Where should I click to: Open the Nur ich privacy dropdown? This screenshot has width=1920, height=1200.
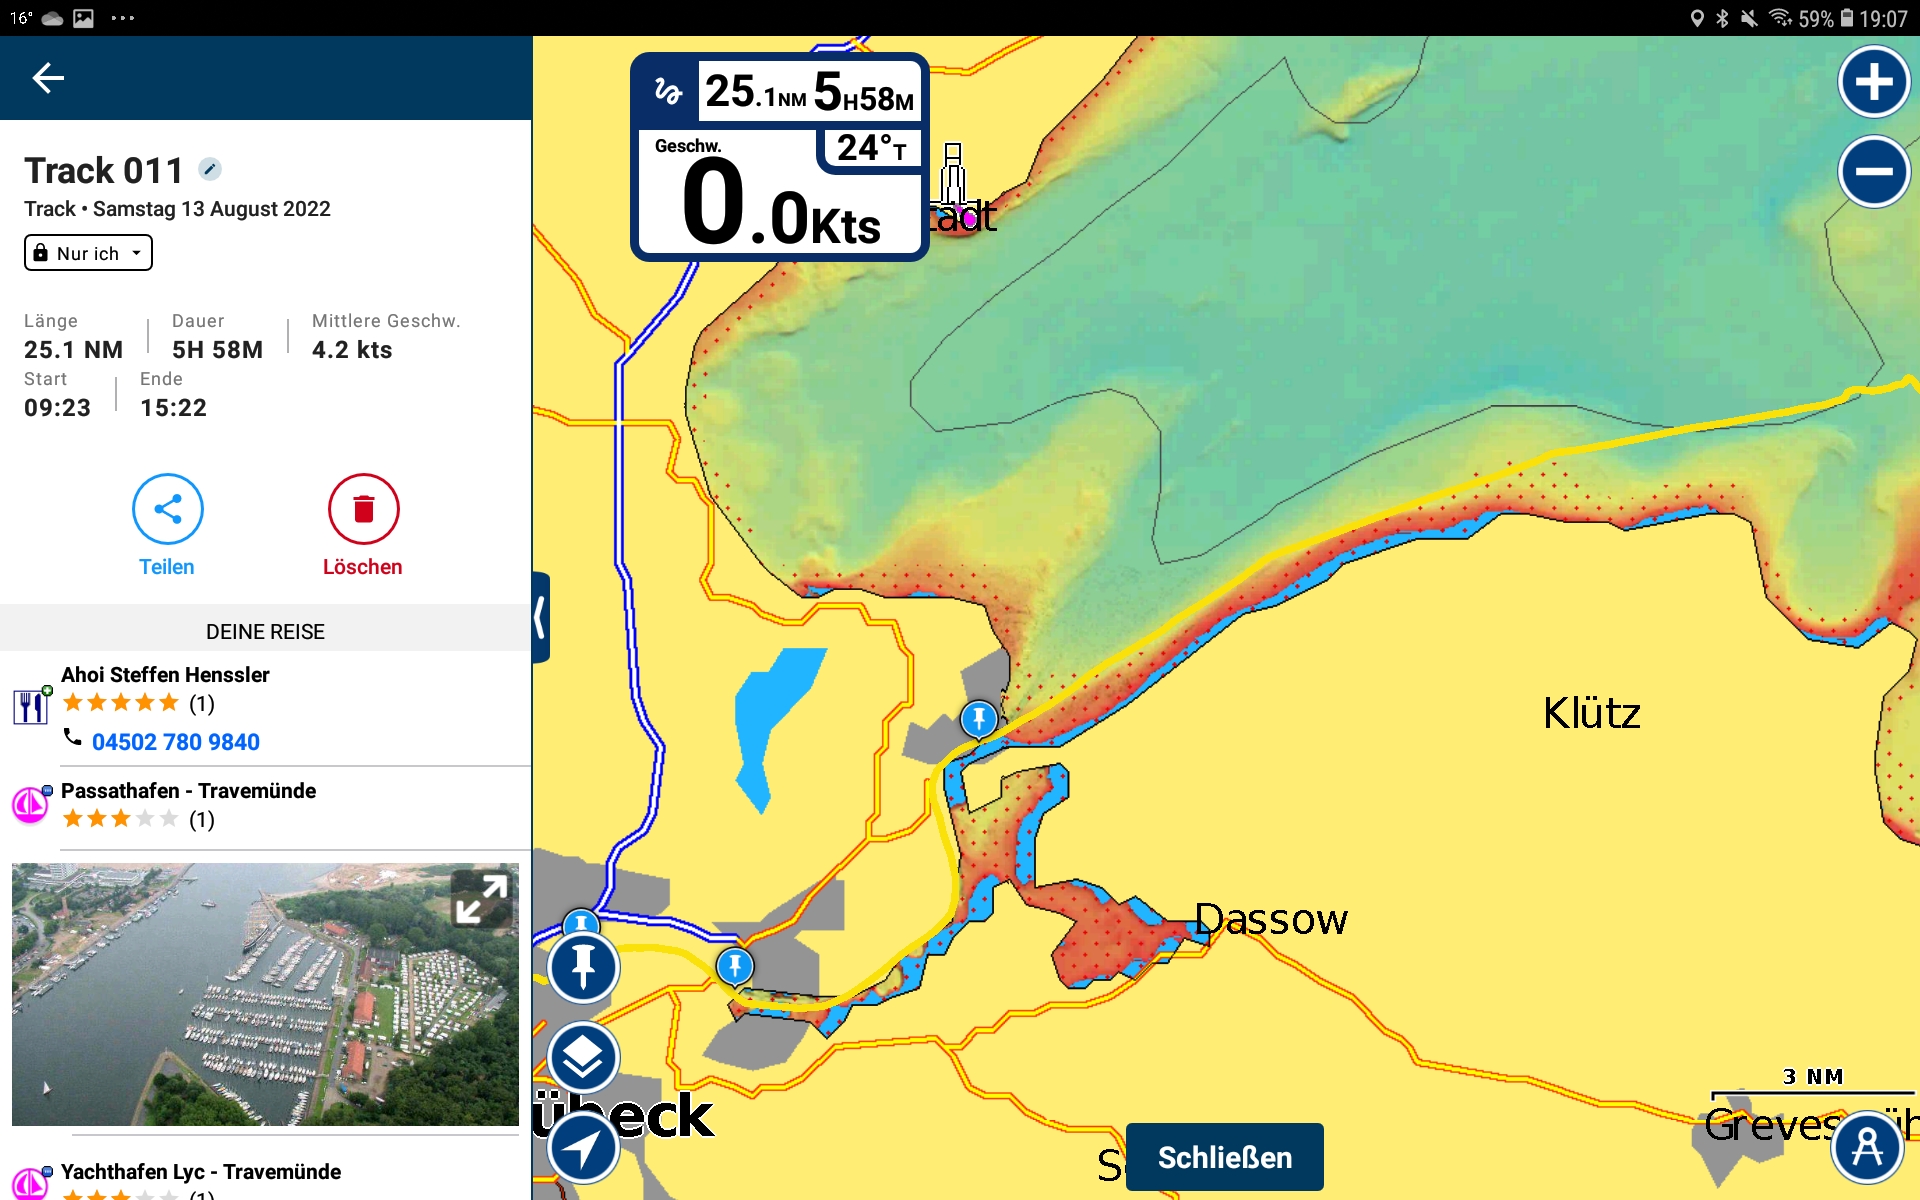coord(88,253)
